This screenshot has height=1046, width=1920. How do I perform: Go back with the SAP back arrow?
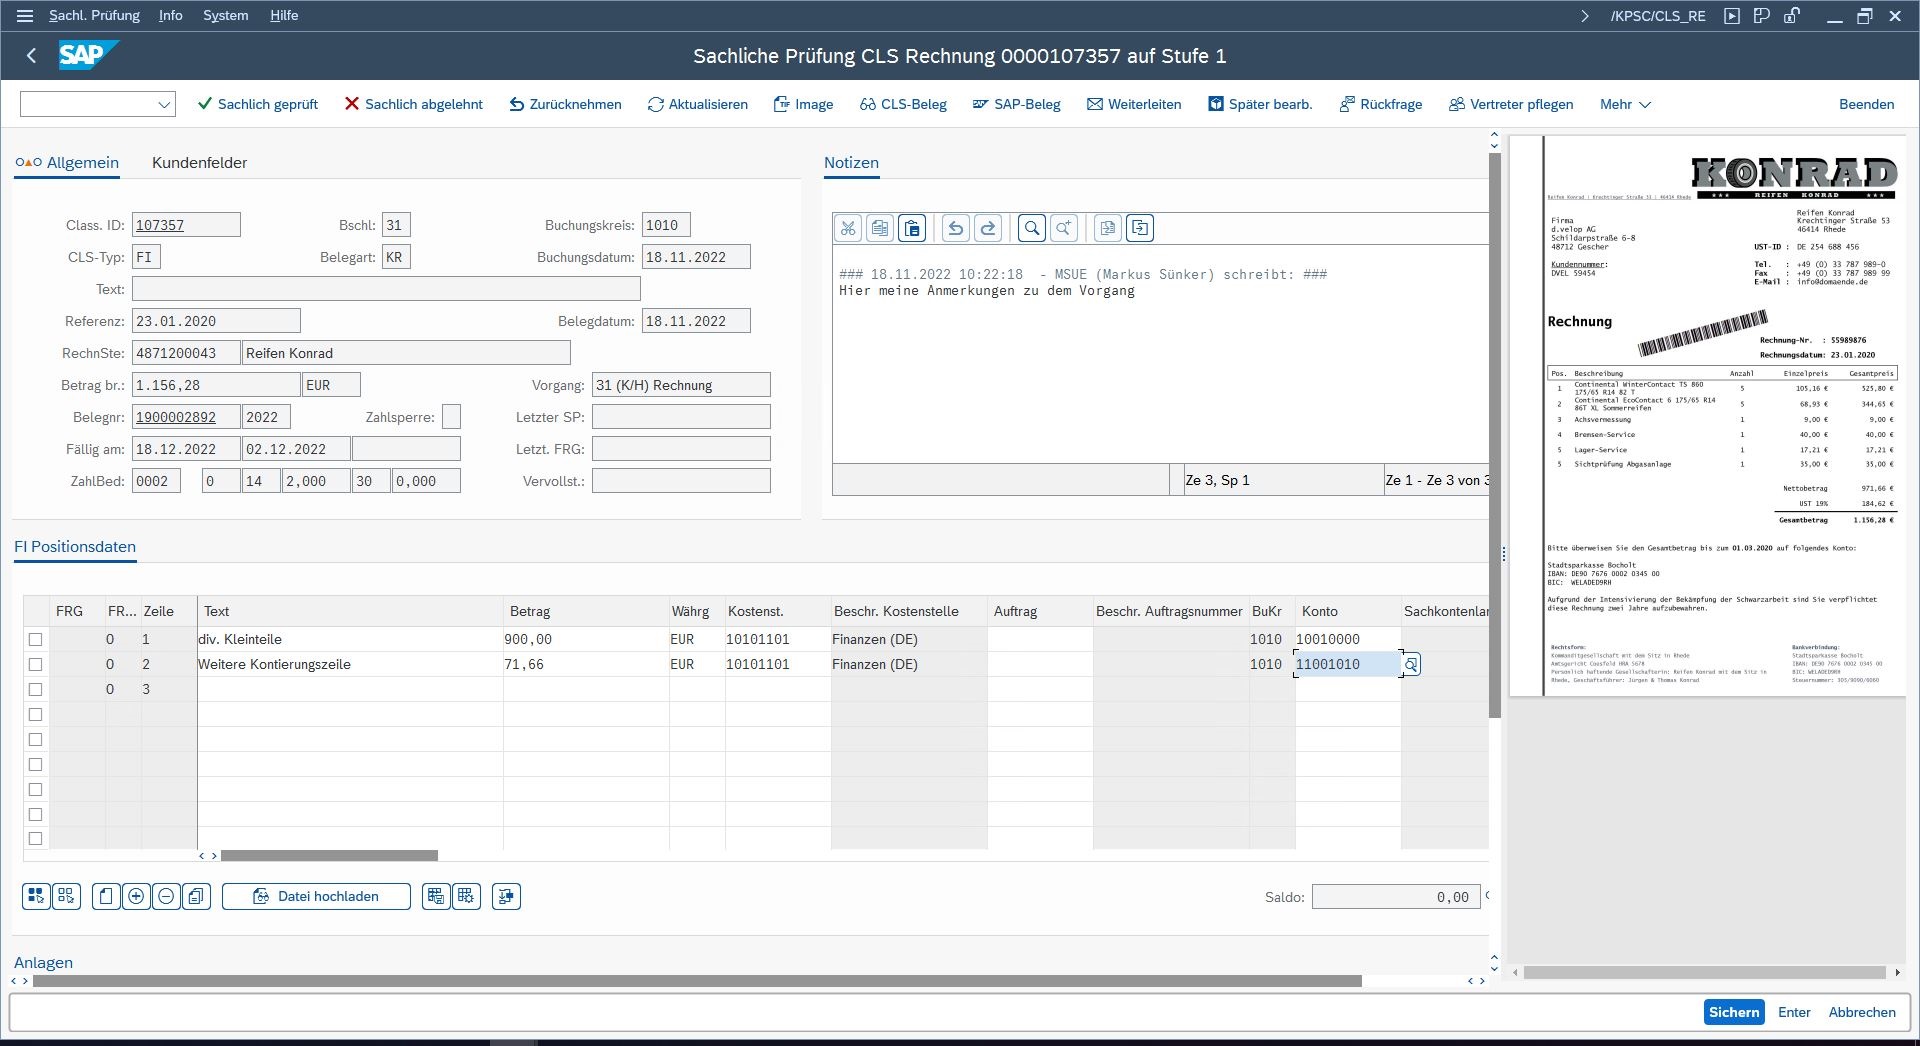(x=31, y=56)
